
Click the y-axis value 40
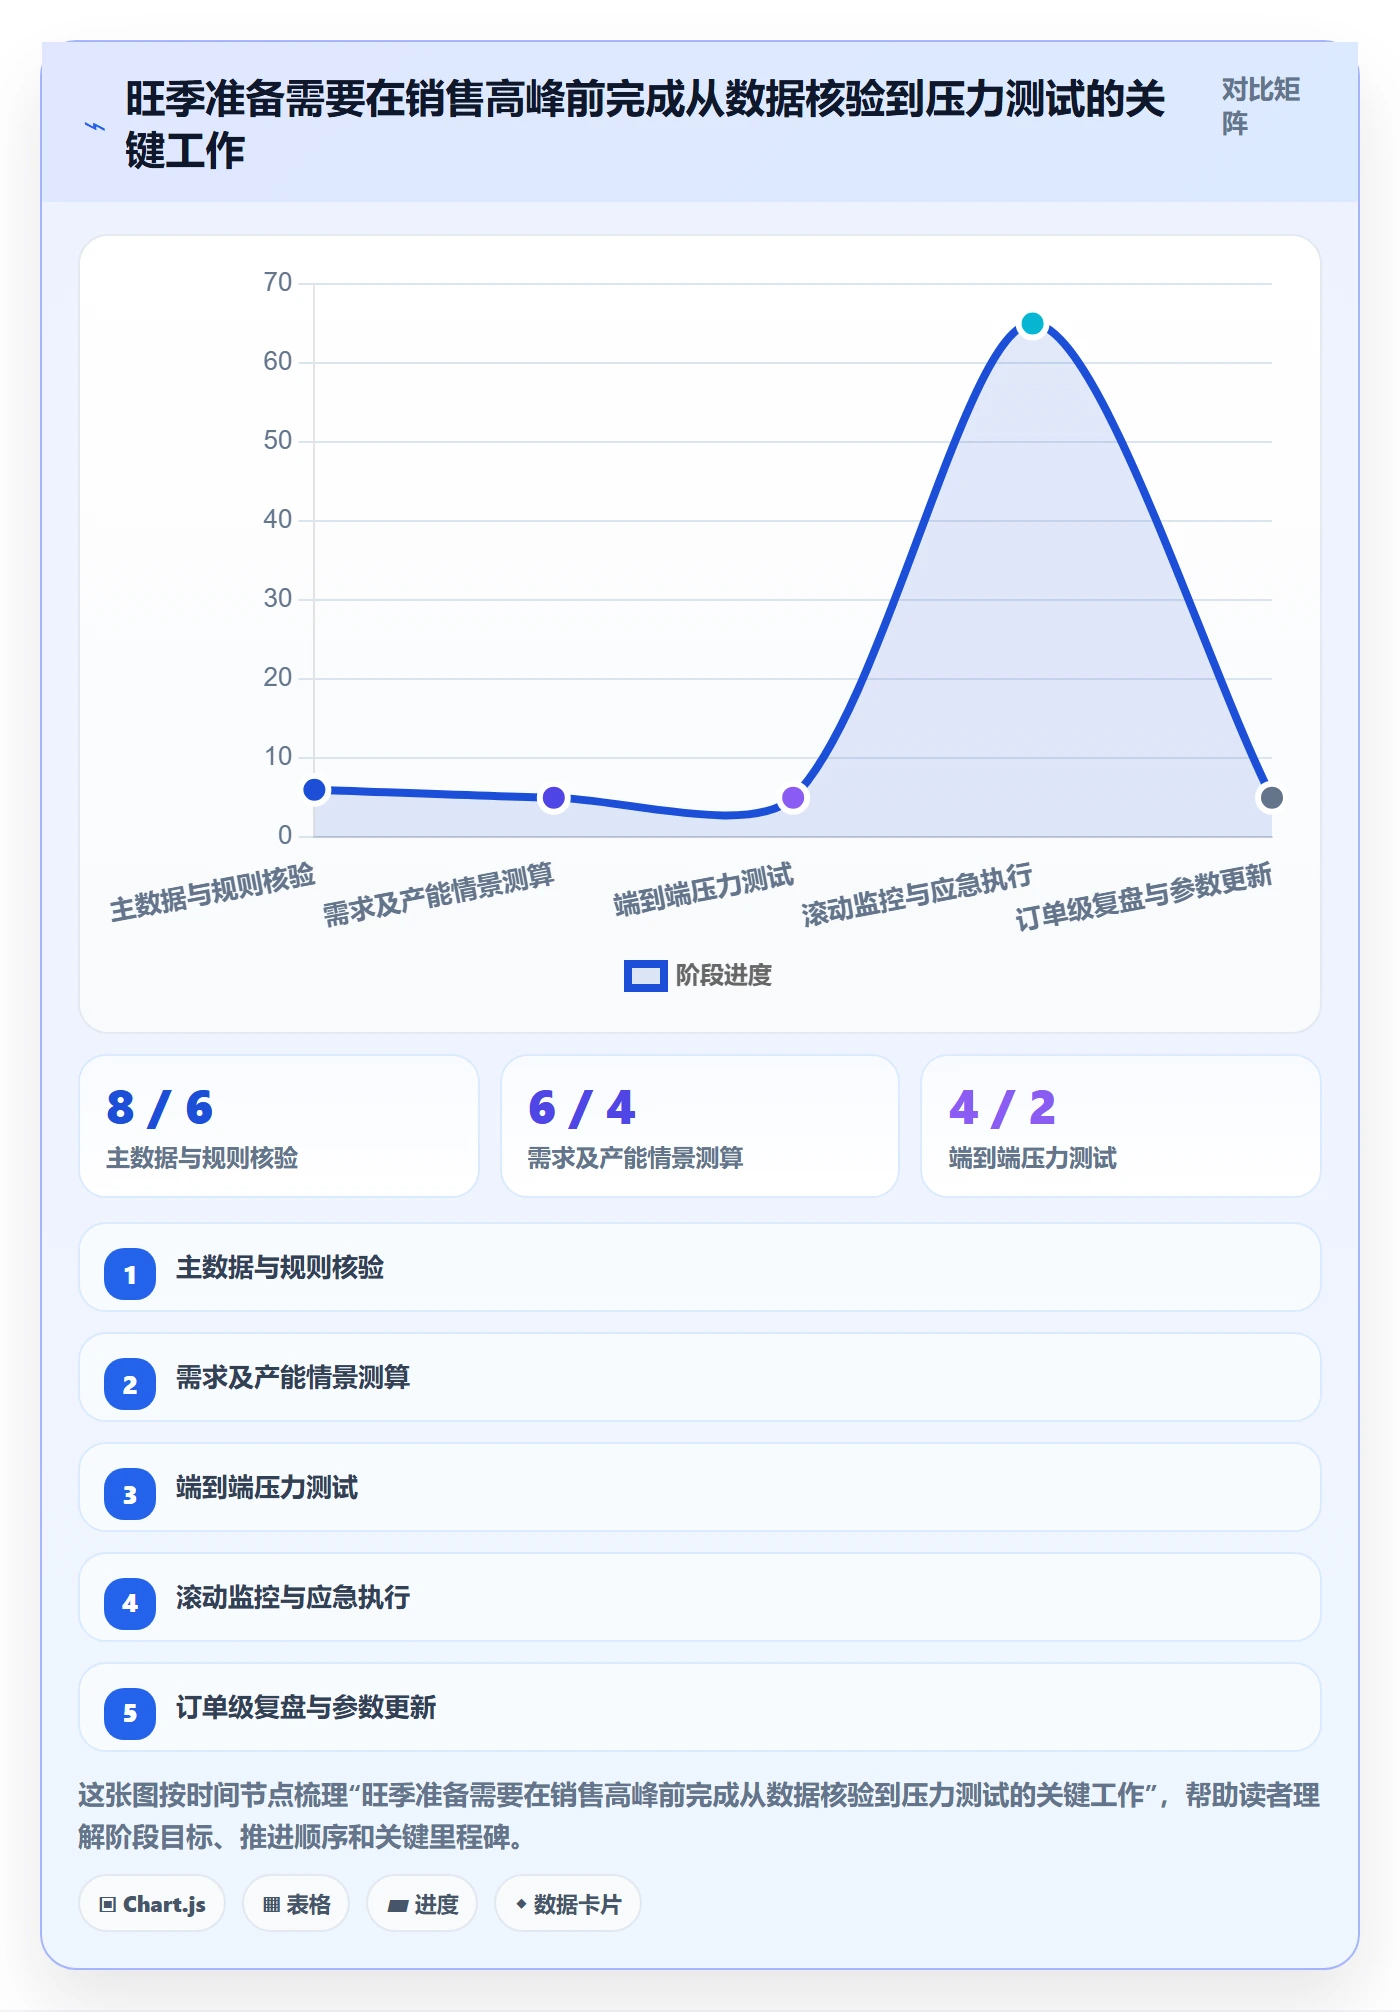click(278, 520)
